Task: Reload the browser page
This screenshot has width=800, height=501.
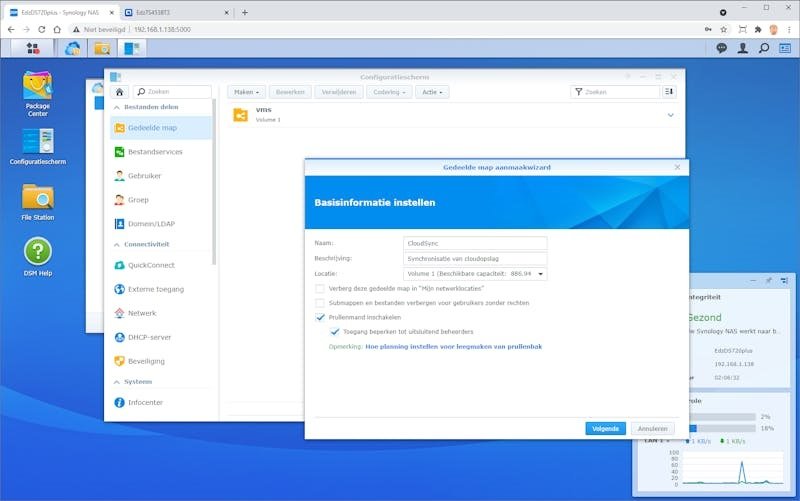Action: point(42,30)
